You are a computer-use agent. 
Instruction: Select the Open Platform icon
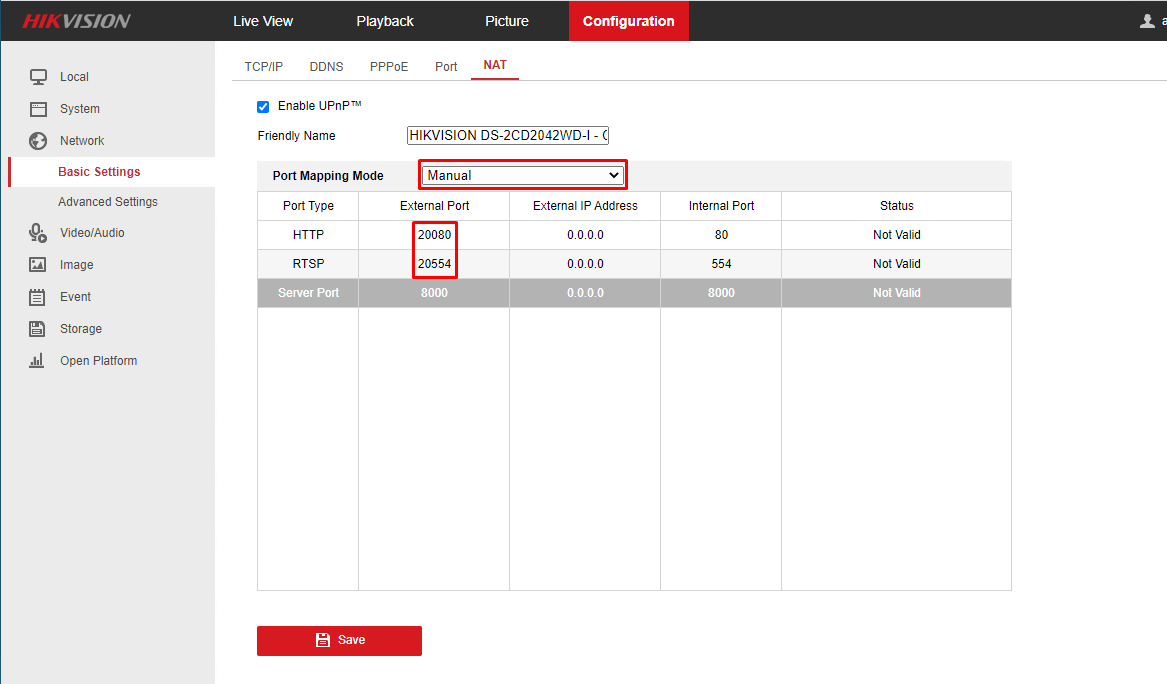(x=37, y=360)
